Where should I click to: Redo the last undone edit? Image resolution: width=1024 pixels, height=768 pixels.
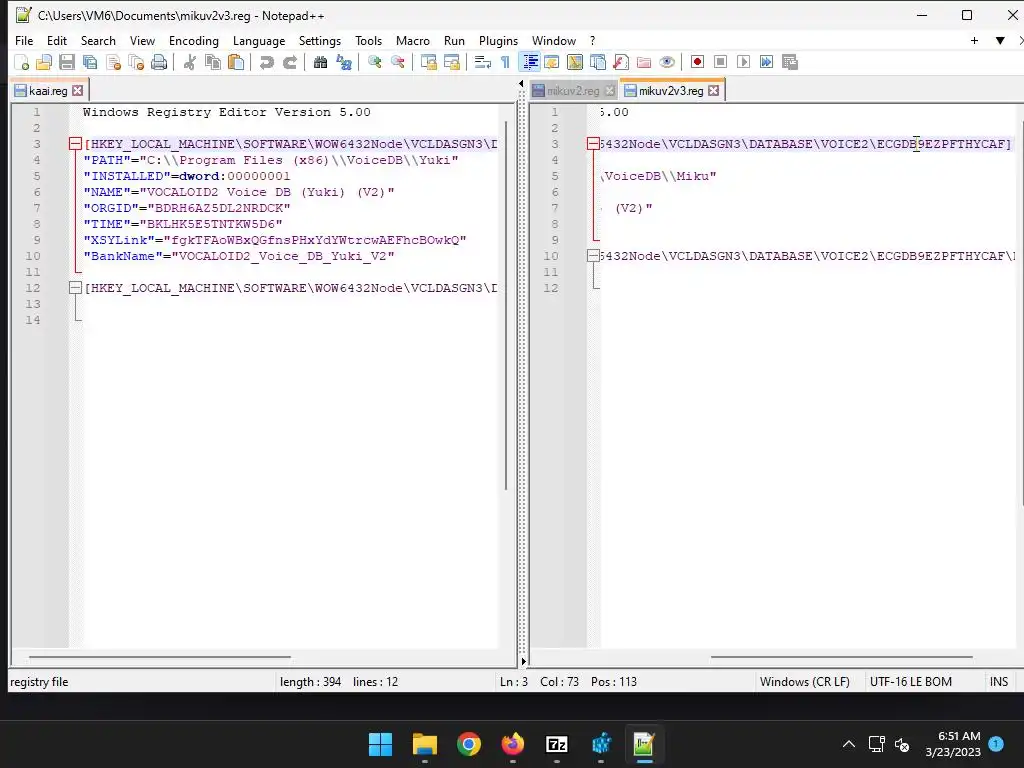click(x=289, y=62)
